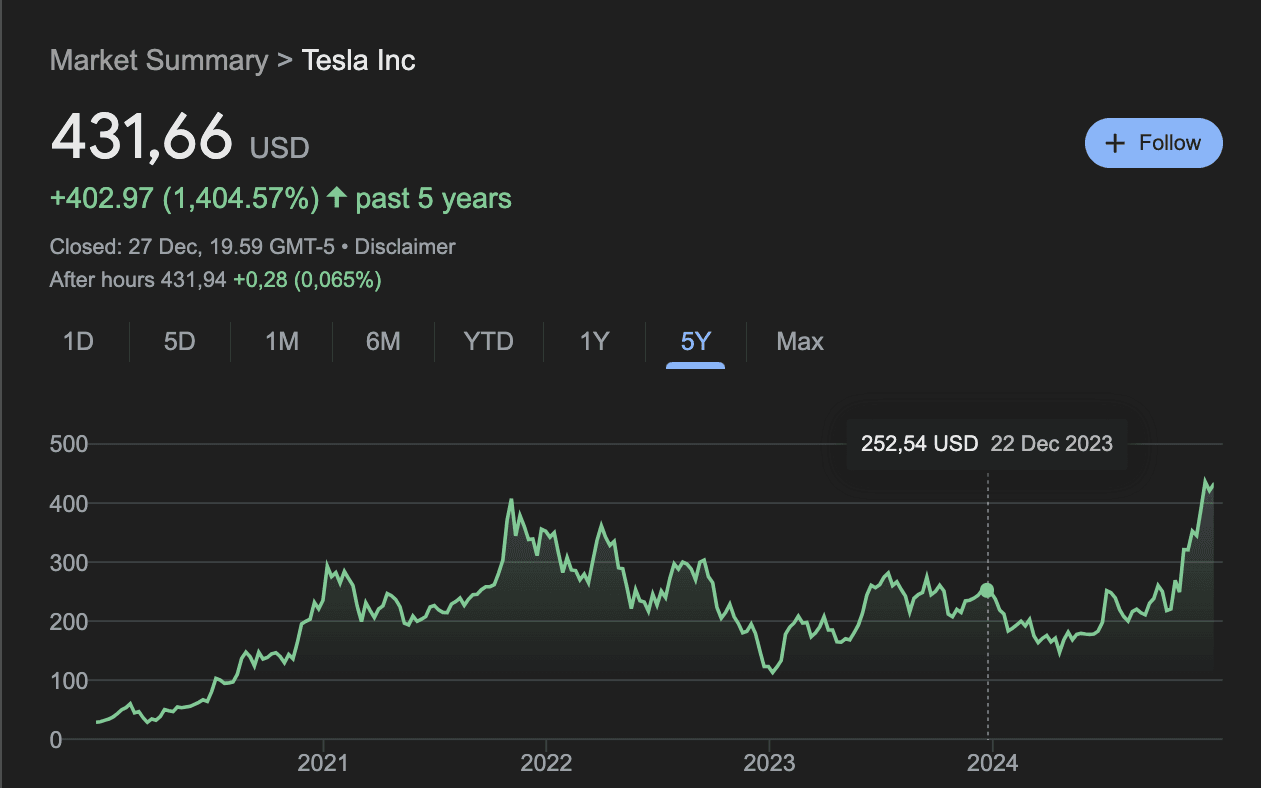Open the 6M price history view
The height and width of the screenshot is (788, 1261).
pyautogui.click(x=384, y=341)
